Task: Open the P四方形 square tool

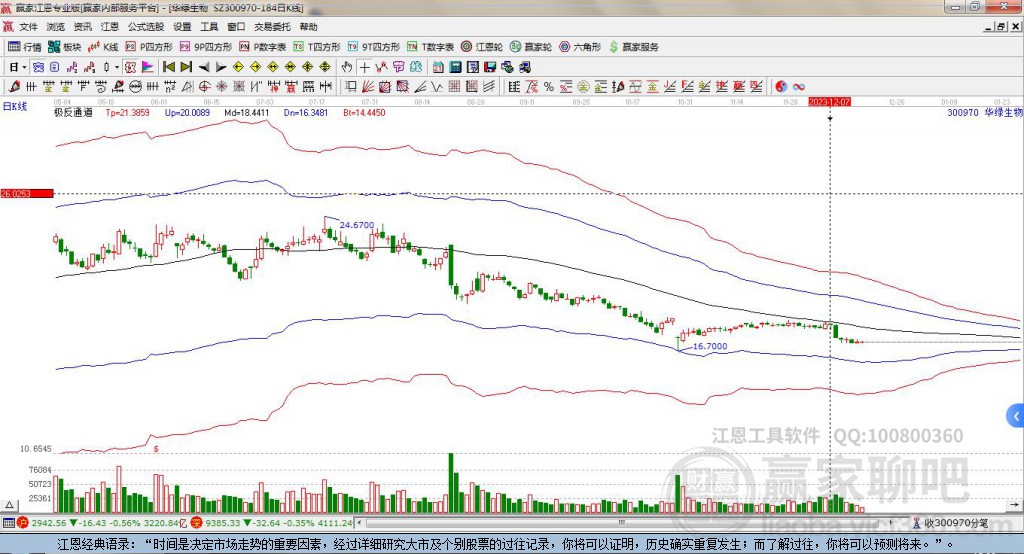Action: click(x=150, y=46)
